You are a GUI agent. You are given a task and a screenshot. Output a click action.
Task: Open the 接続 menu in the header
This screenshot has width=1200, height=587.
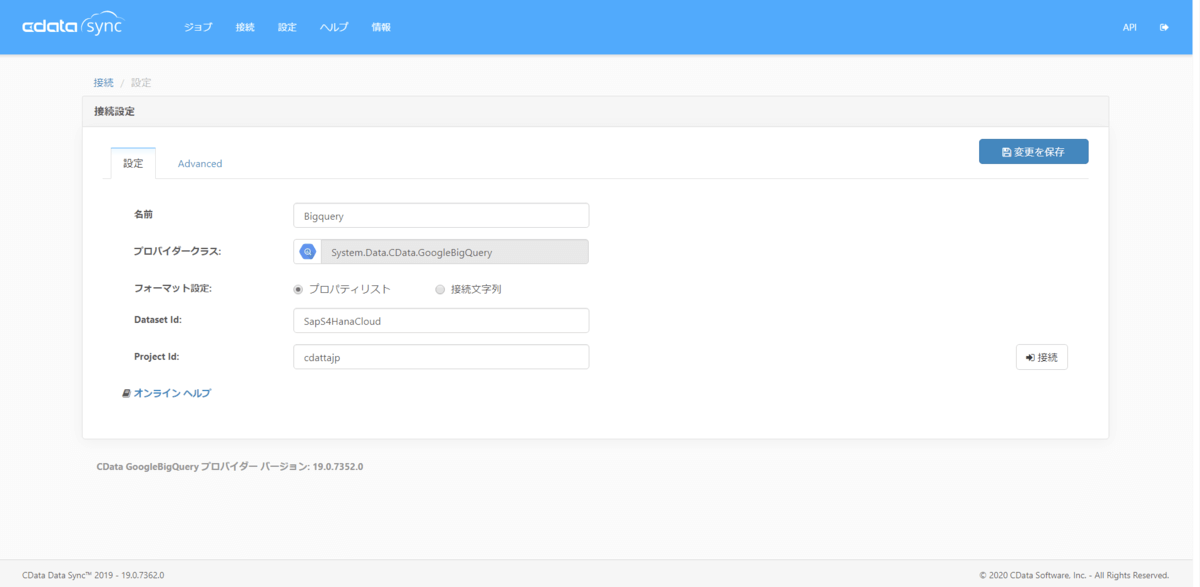[x=245, y=27]
